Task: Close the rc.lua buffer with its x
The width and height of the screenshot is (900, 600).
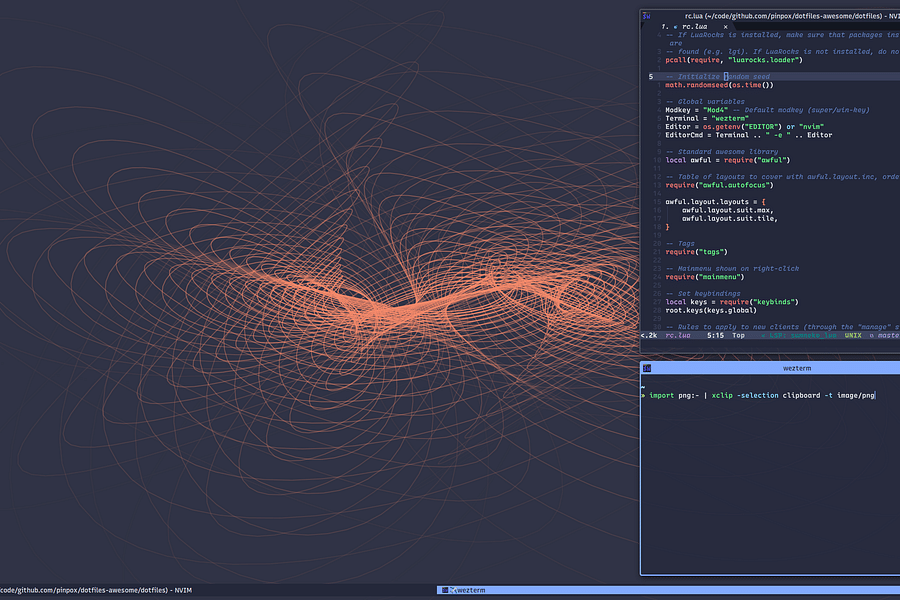Action: pos(724,25)
